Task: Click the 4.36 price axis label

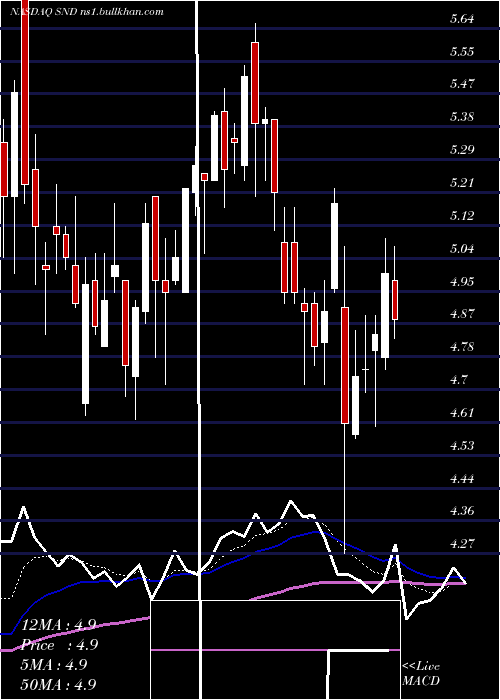Action: [462, 511]
